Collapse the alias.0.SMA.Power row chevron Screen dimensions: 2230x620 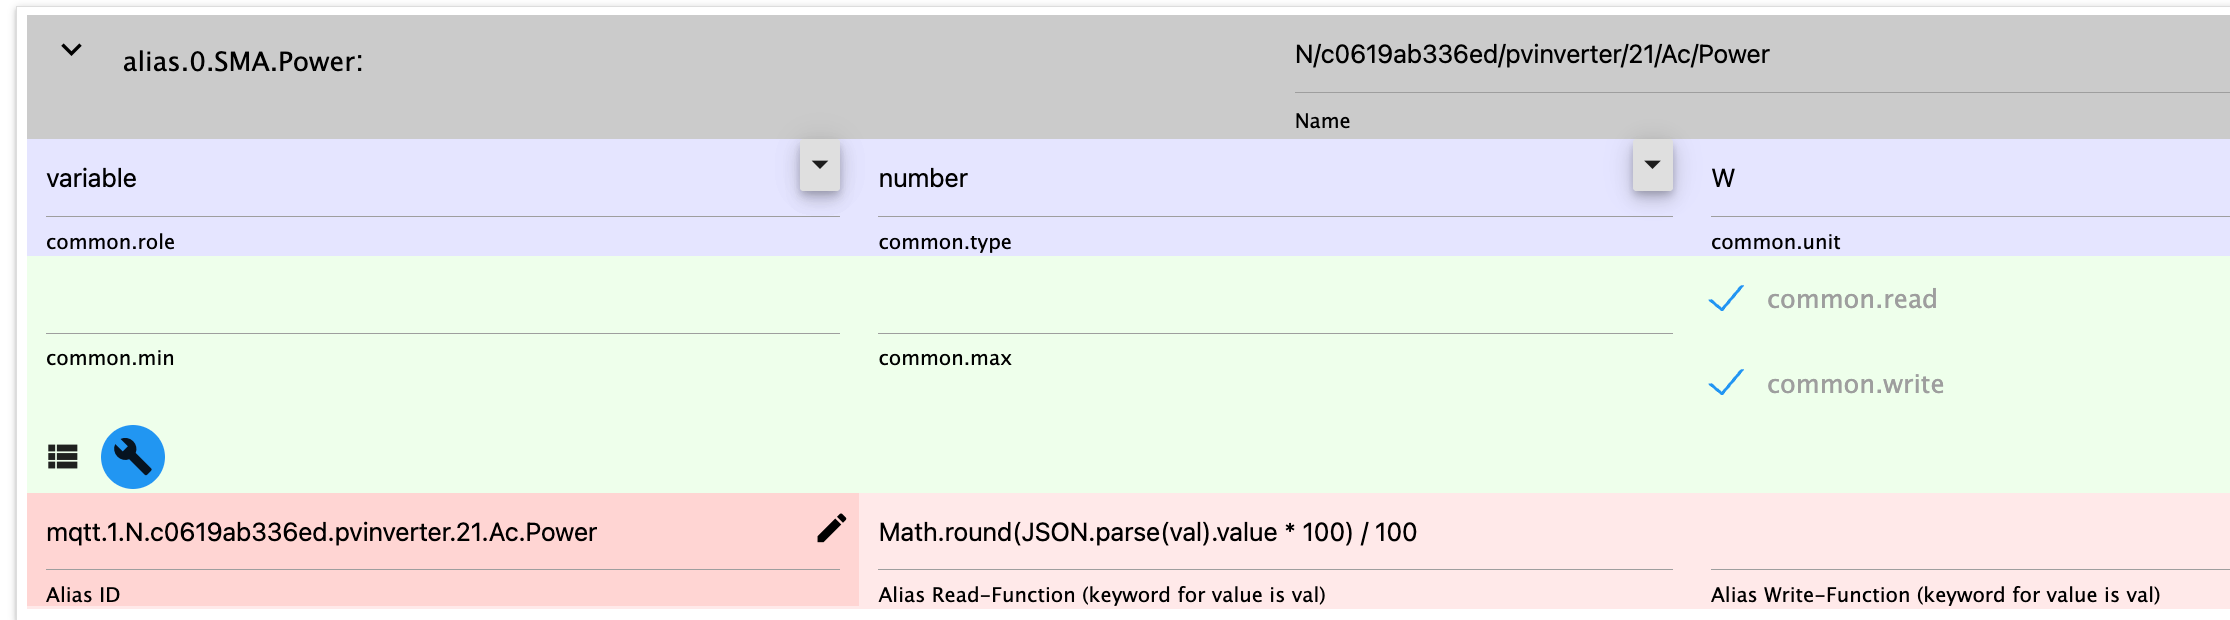(x=71, y=50)
